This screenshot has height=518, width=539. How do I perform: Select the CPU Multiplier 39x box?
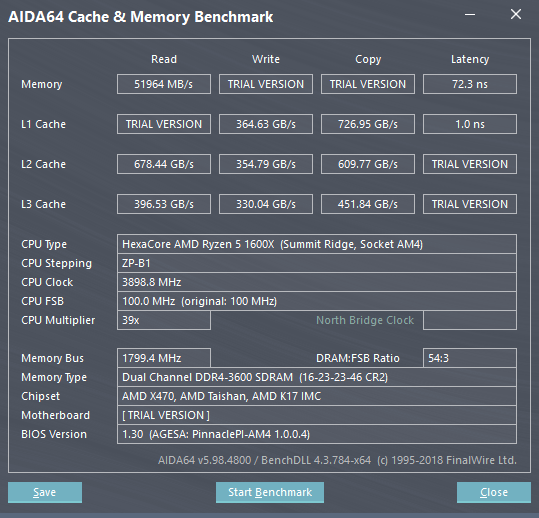(164, 320)
